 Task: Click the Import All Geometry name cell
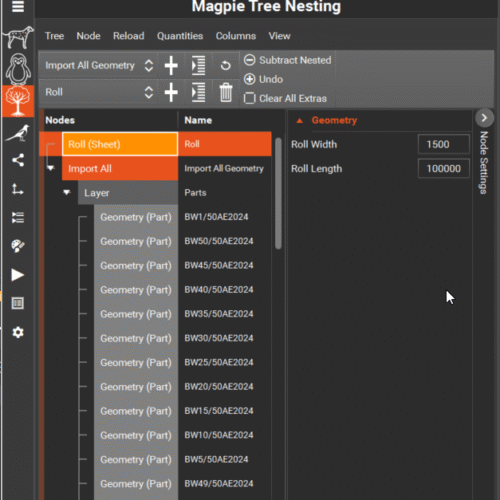225,168
